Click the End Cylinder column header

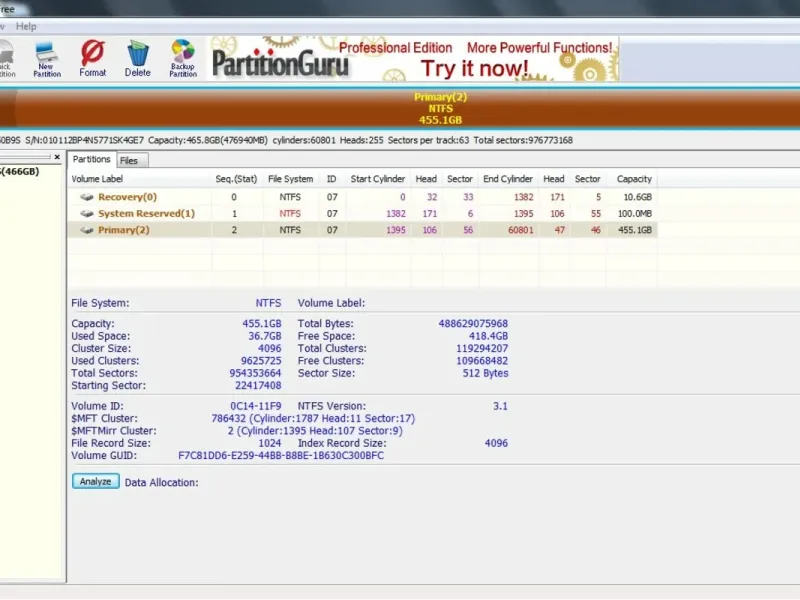[x=508, y=179]
